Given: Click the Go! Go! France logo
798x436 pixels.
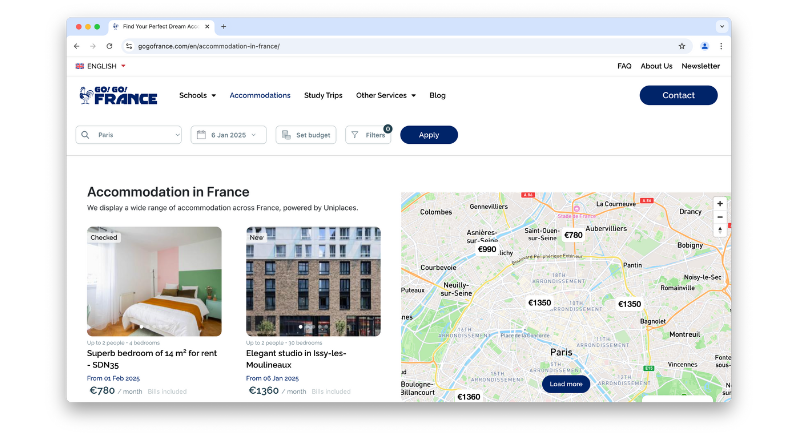Looking at the screenshot, I should [118, 96].
